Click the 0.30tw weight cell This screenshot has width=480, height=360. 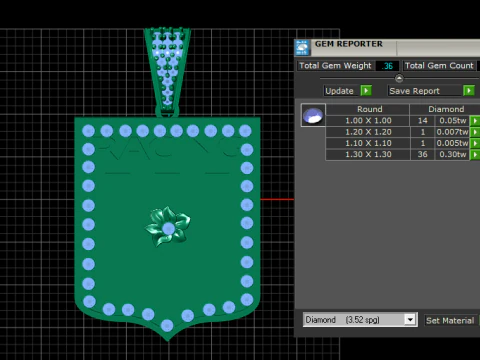(452, 155)
